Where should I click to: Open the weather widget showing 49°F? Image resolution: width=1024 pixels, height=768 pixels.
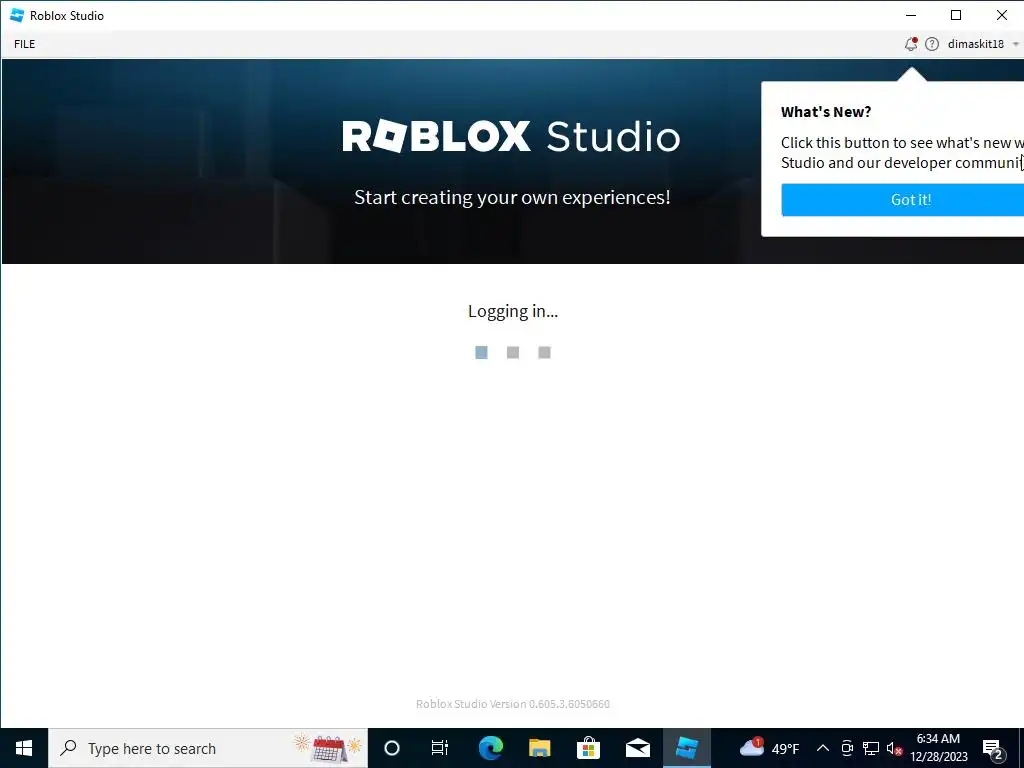[769, 748]
